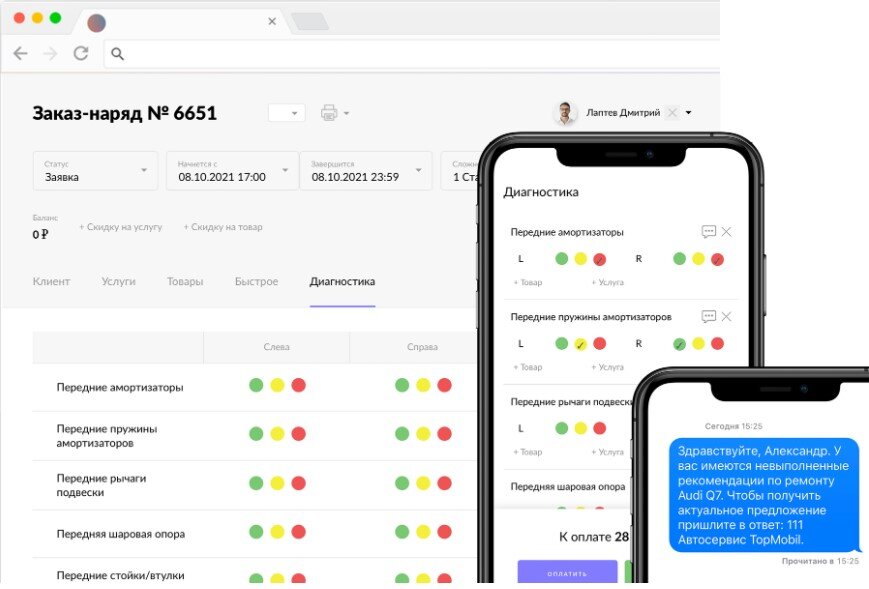Open comment icon for Передние пружины амортизаторов on phone
Screen dimensions: 869x589
[708, 316]
